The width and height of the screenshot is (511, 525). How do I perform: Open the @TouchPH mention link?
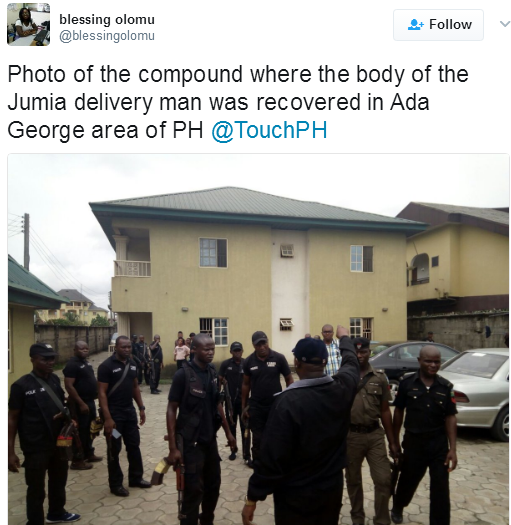(x=269, y=130)
